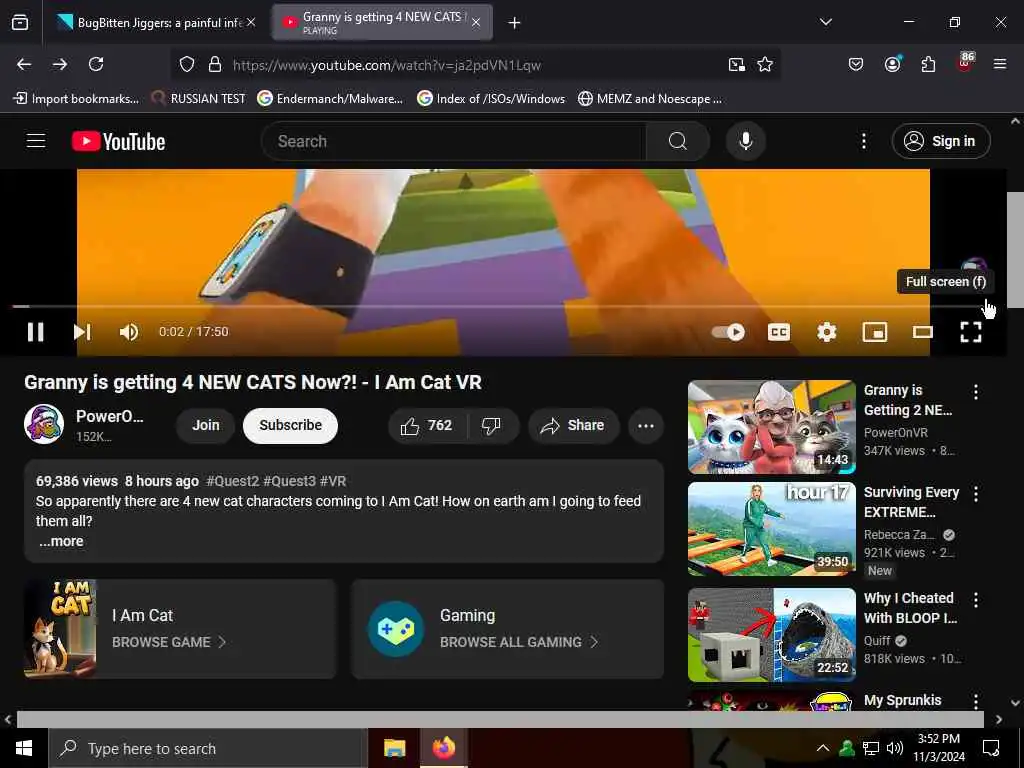Open menu for 'Surviving Every EXTREME' video
This screenshot has height=768, width=1024.
(x=976, y=494)
